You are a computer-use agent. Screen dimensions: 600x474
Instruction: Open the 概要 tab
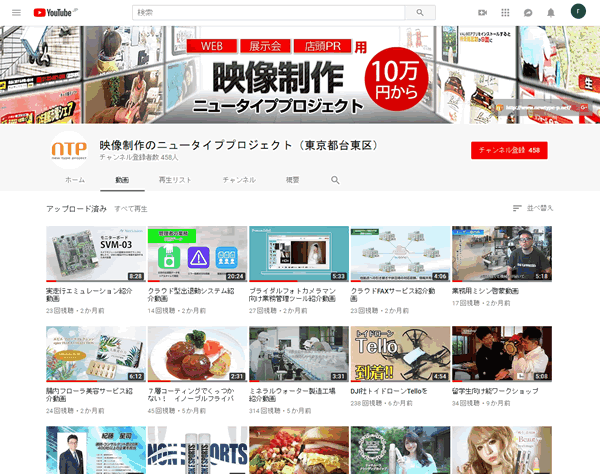pyautogui.click(x=293, y=180)
